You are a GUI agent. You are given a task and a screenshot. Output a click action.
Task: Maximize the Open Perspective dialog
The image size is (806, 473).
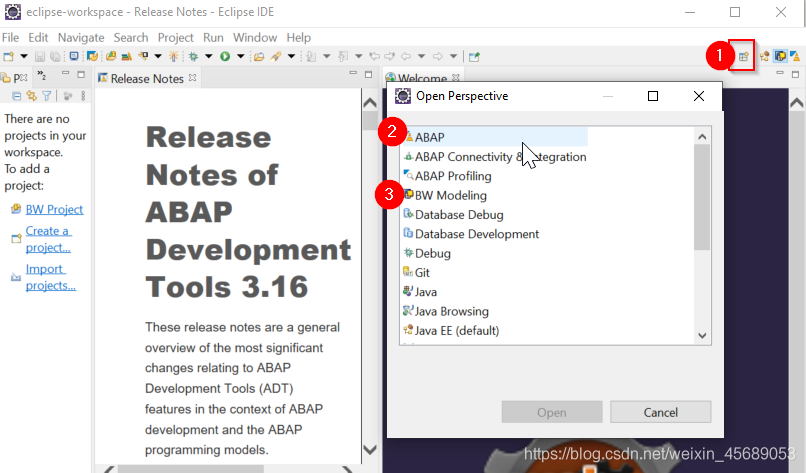click(653, 96)
